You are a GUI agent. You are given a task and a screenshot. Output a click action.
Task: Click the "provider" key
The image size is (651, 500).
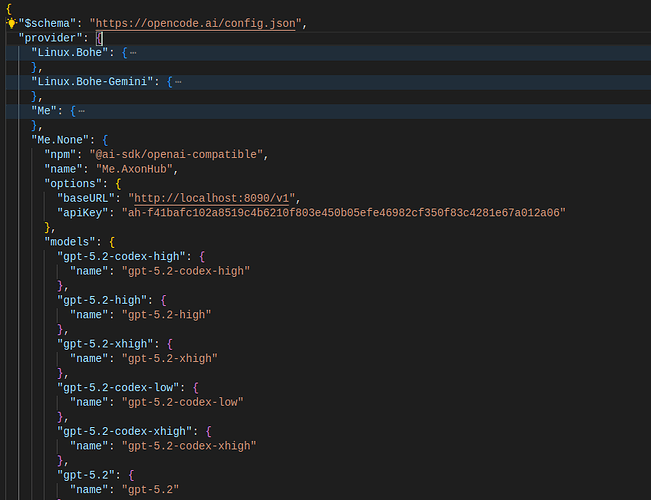[50, 38]
